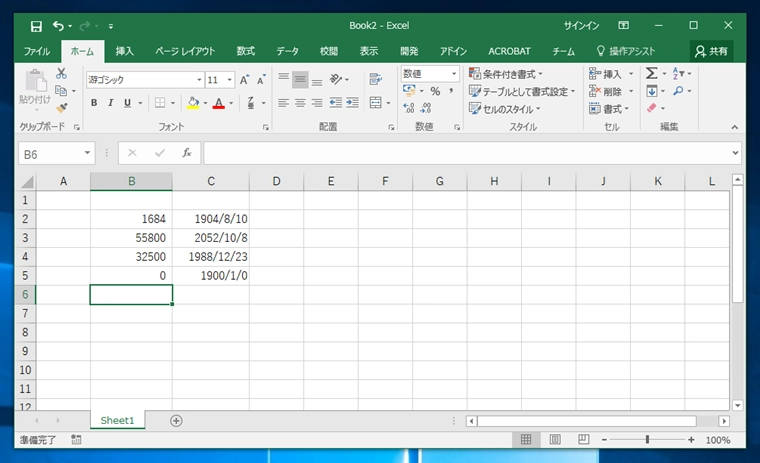Switch to Page Break Preview
The image size is (760, 463).
584,440
